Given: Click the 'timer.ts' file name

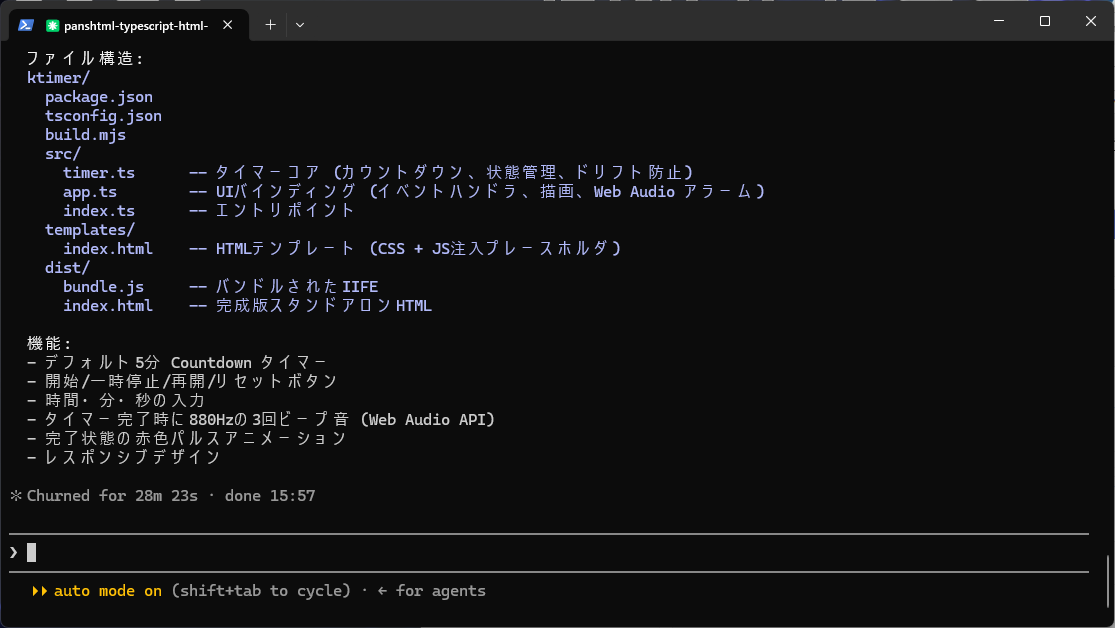Looking at the screenshot, I should pyautogui.click(x=99, y=173).
